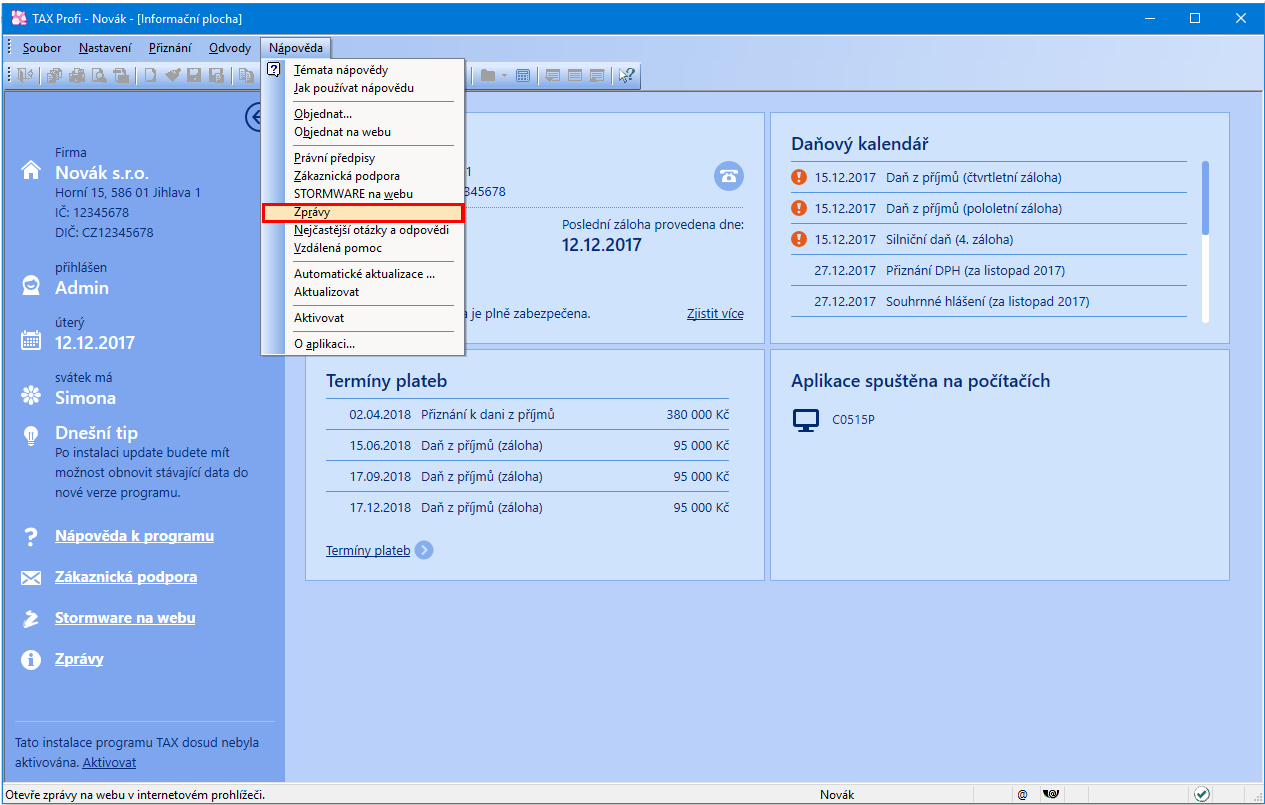1265x805 pixels.
Task: Click the green checkmark icon in status bar
Action: click(x=1202, y=794)
